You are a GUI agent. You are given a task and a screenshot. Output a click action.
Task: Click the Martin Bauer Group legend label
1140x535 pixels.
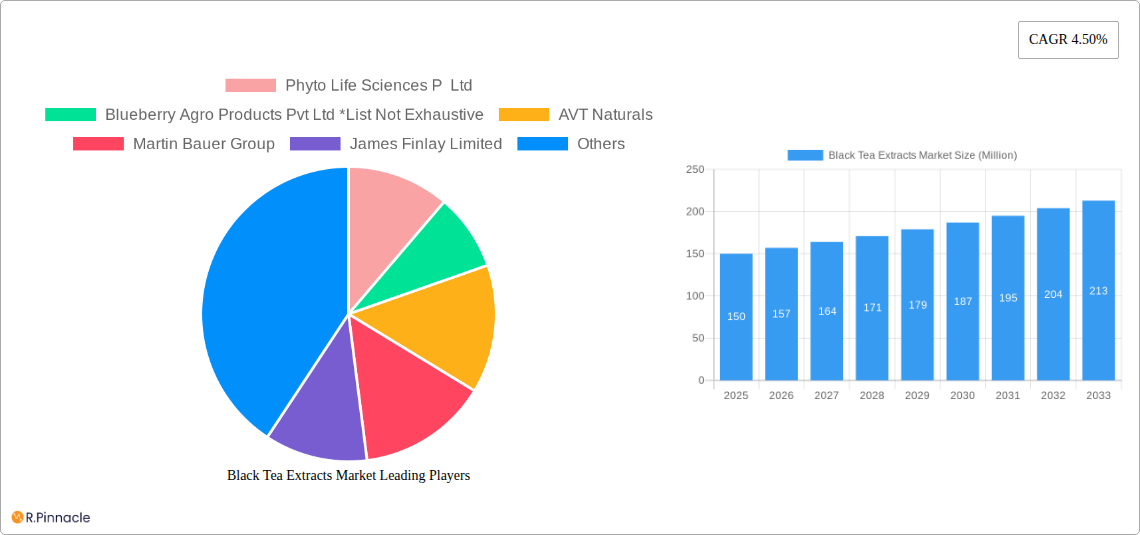click(x=204, y=144)
